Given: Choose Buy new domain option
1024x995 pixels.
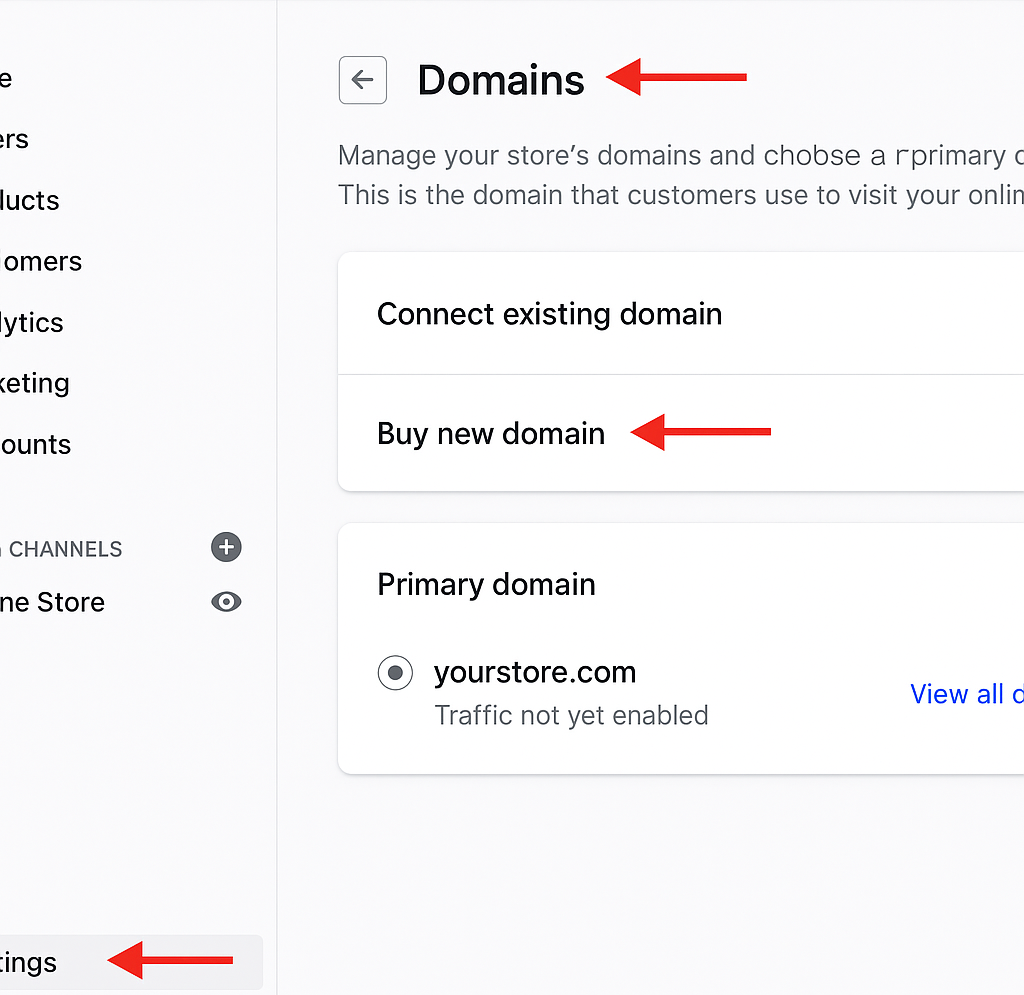Looking at the screenshot, I should 491,434.
